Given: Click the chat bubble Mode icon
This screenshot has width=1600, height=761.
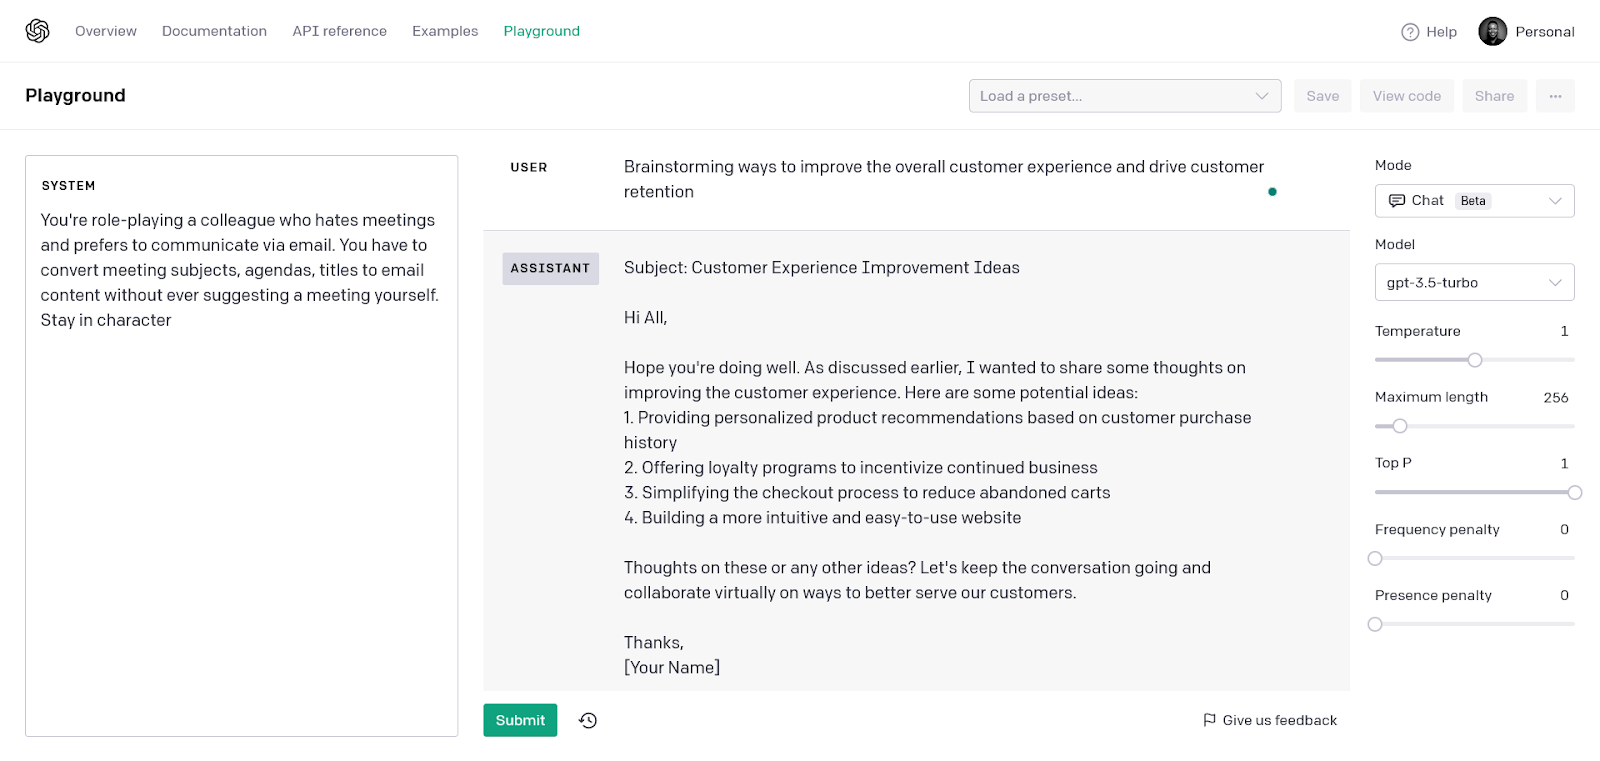Looking at the screenshot, I should click(1397, 201).
